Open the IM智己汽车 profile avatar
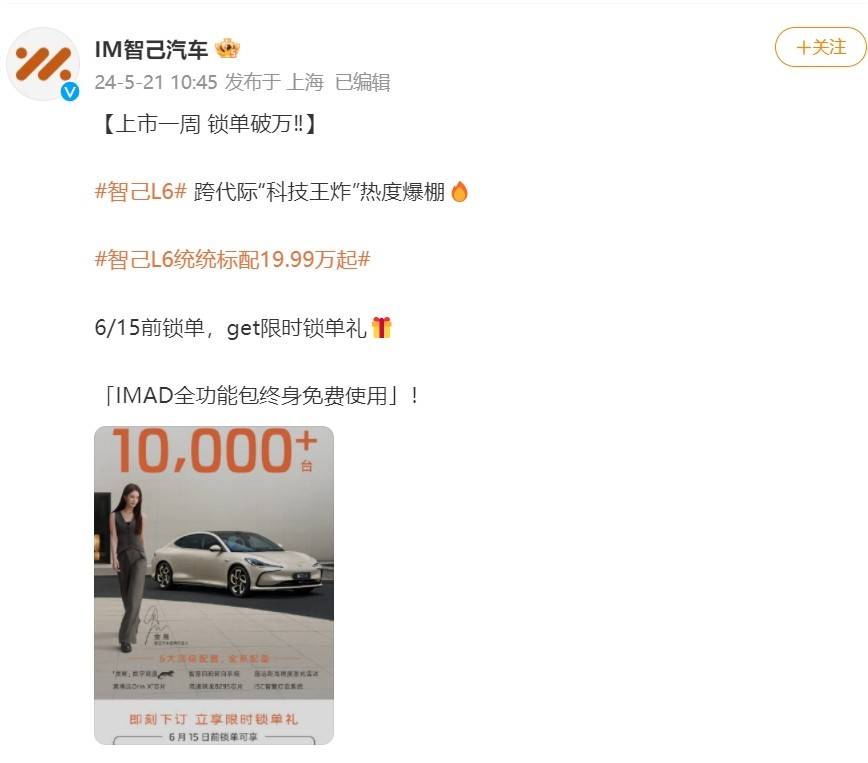This screenshot has width=868, height=763. [43, 64]
